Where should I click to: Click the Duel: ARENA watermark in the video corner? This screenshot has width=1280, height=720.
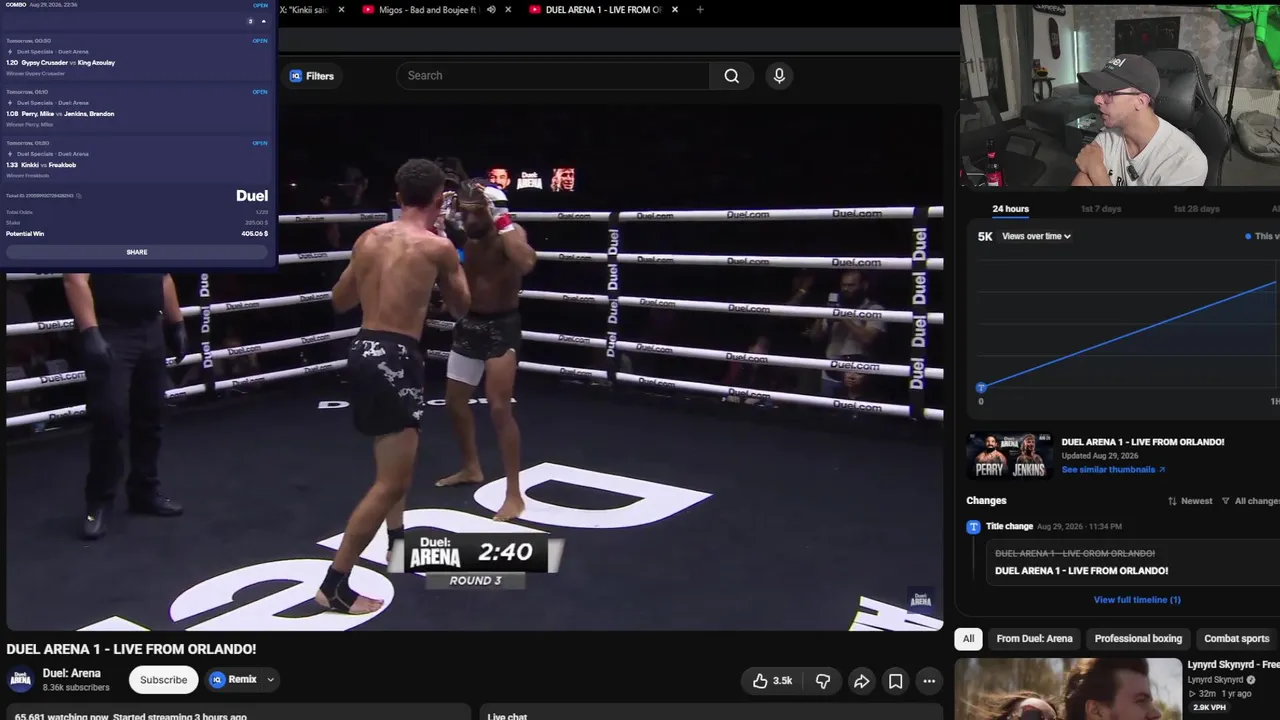tap(920, 600)
